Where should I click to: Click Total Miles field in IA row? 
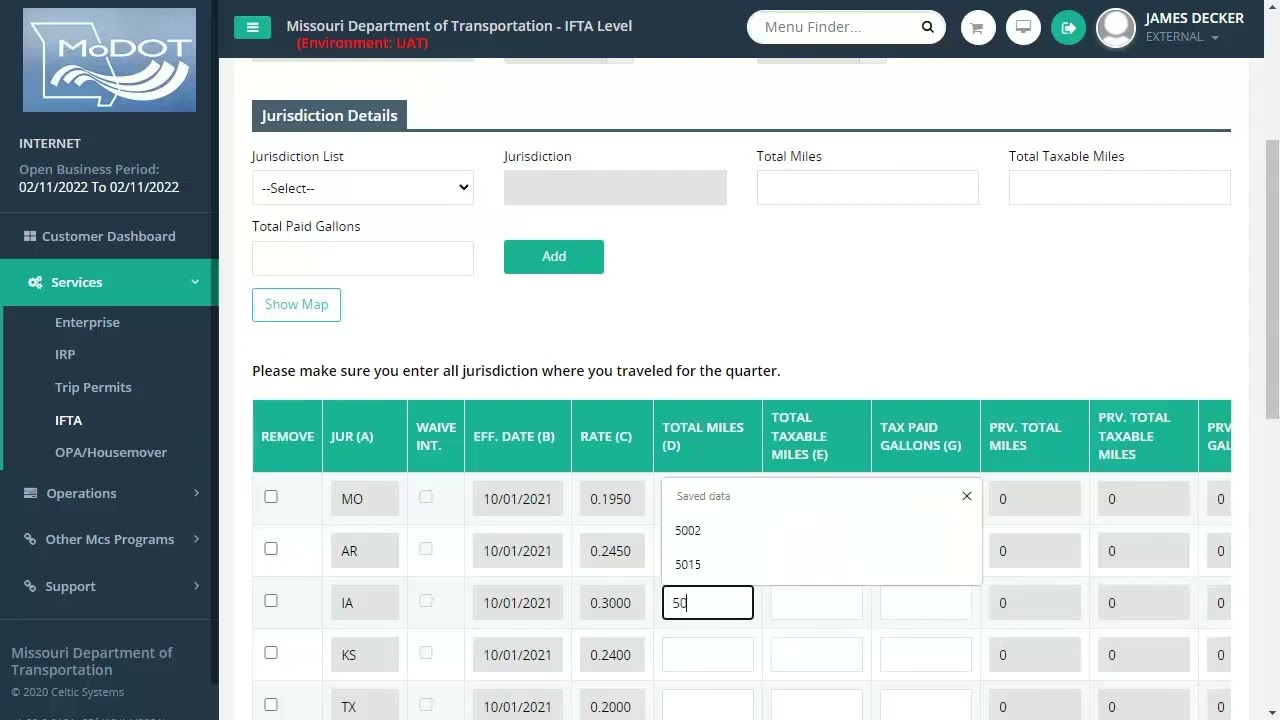pos(708,603)
